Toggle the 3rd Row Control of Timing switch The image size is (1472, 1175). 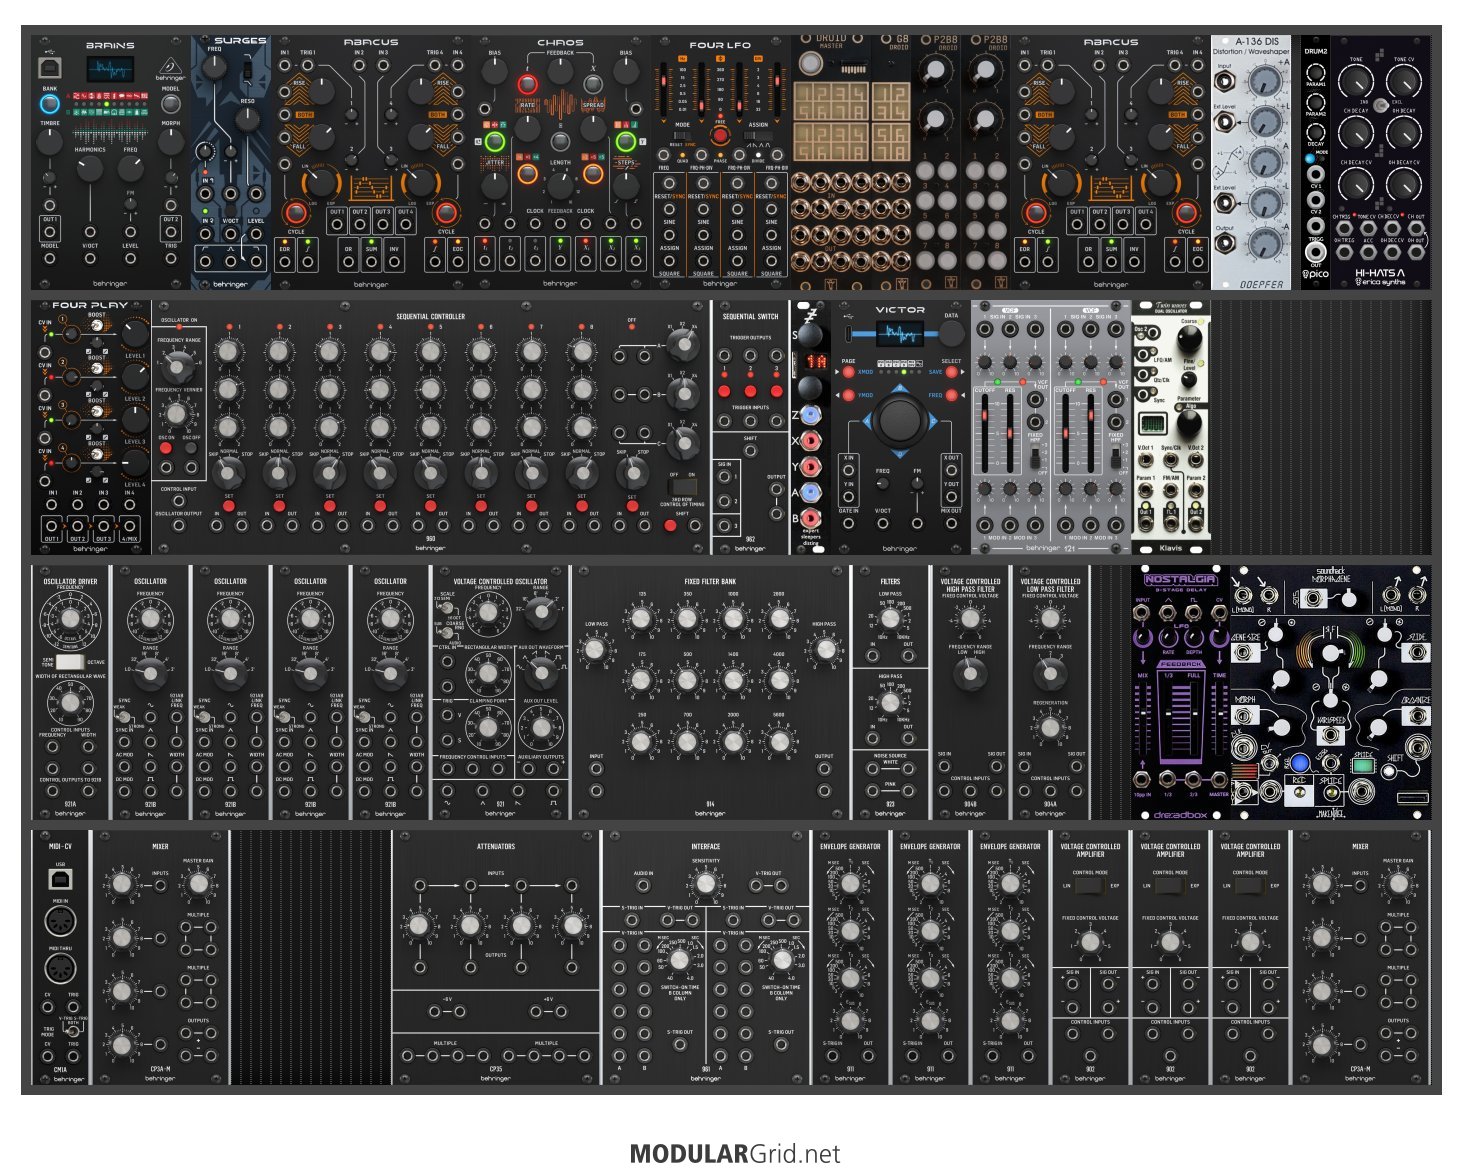[x=684, y=486]
